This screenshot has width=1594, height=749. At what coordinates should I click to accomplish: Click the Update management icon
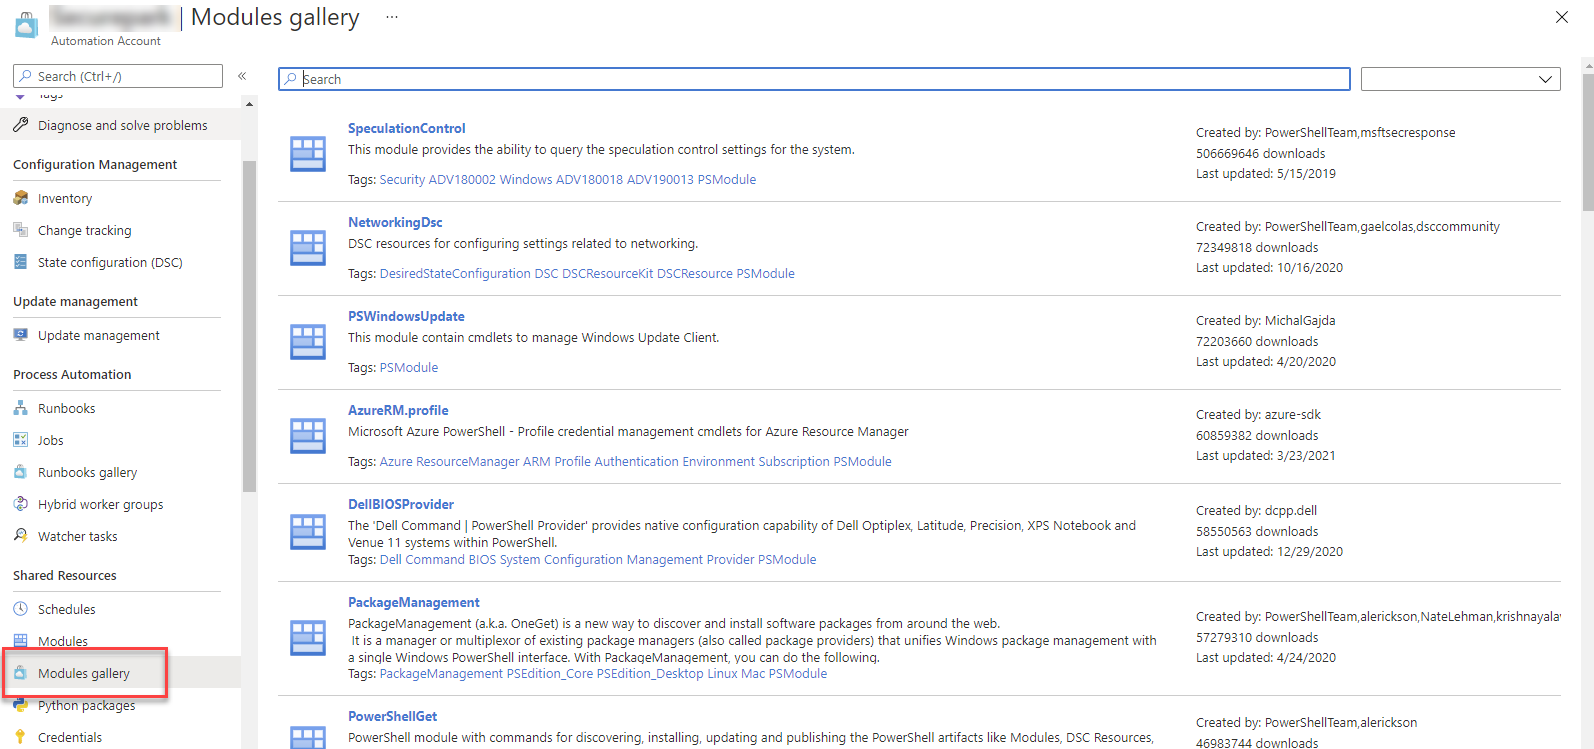click(x=21, y=335)
